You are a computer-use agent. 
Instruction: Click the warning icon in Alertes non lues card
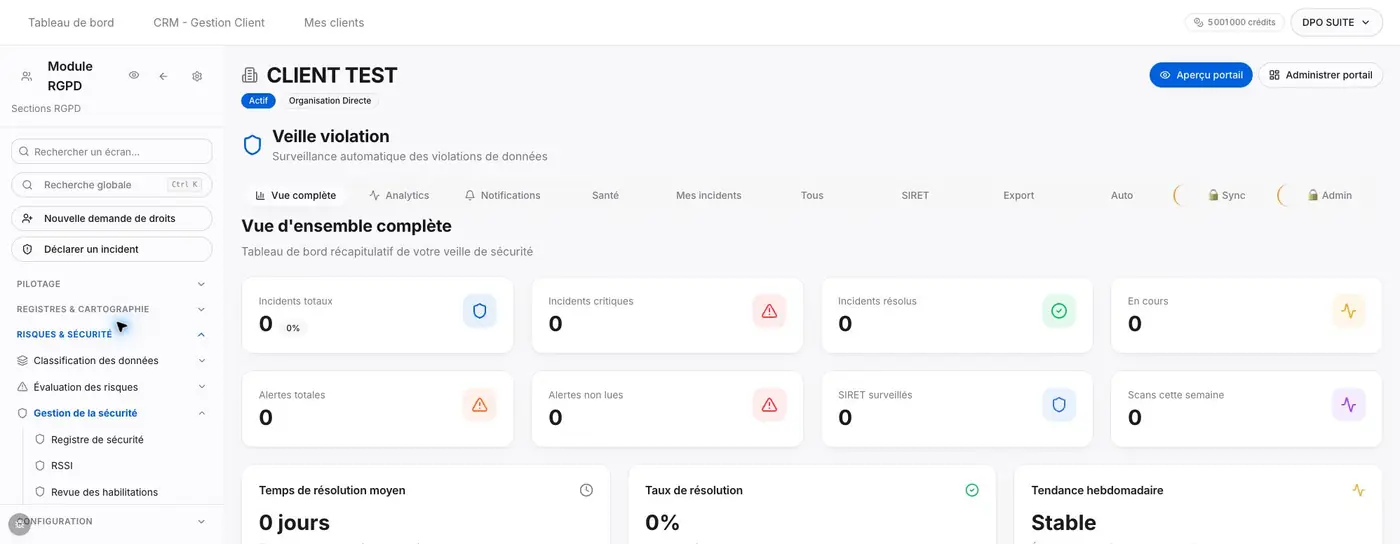click(x=769, y=405)
